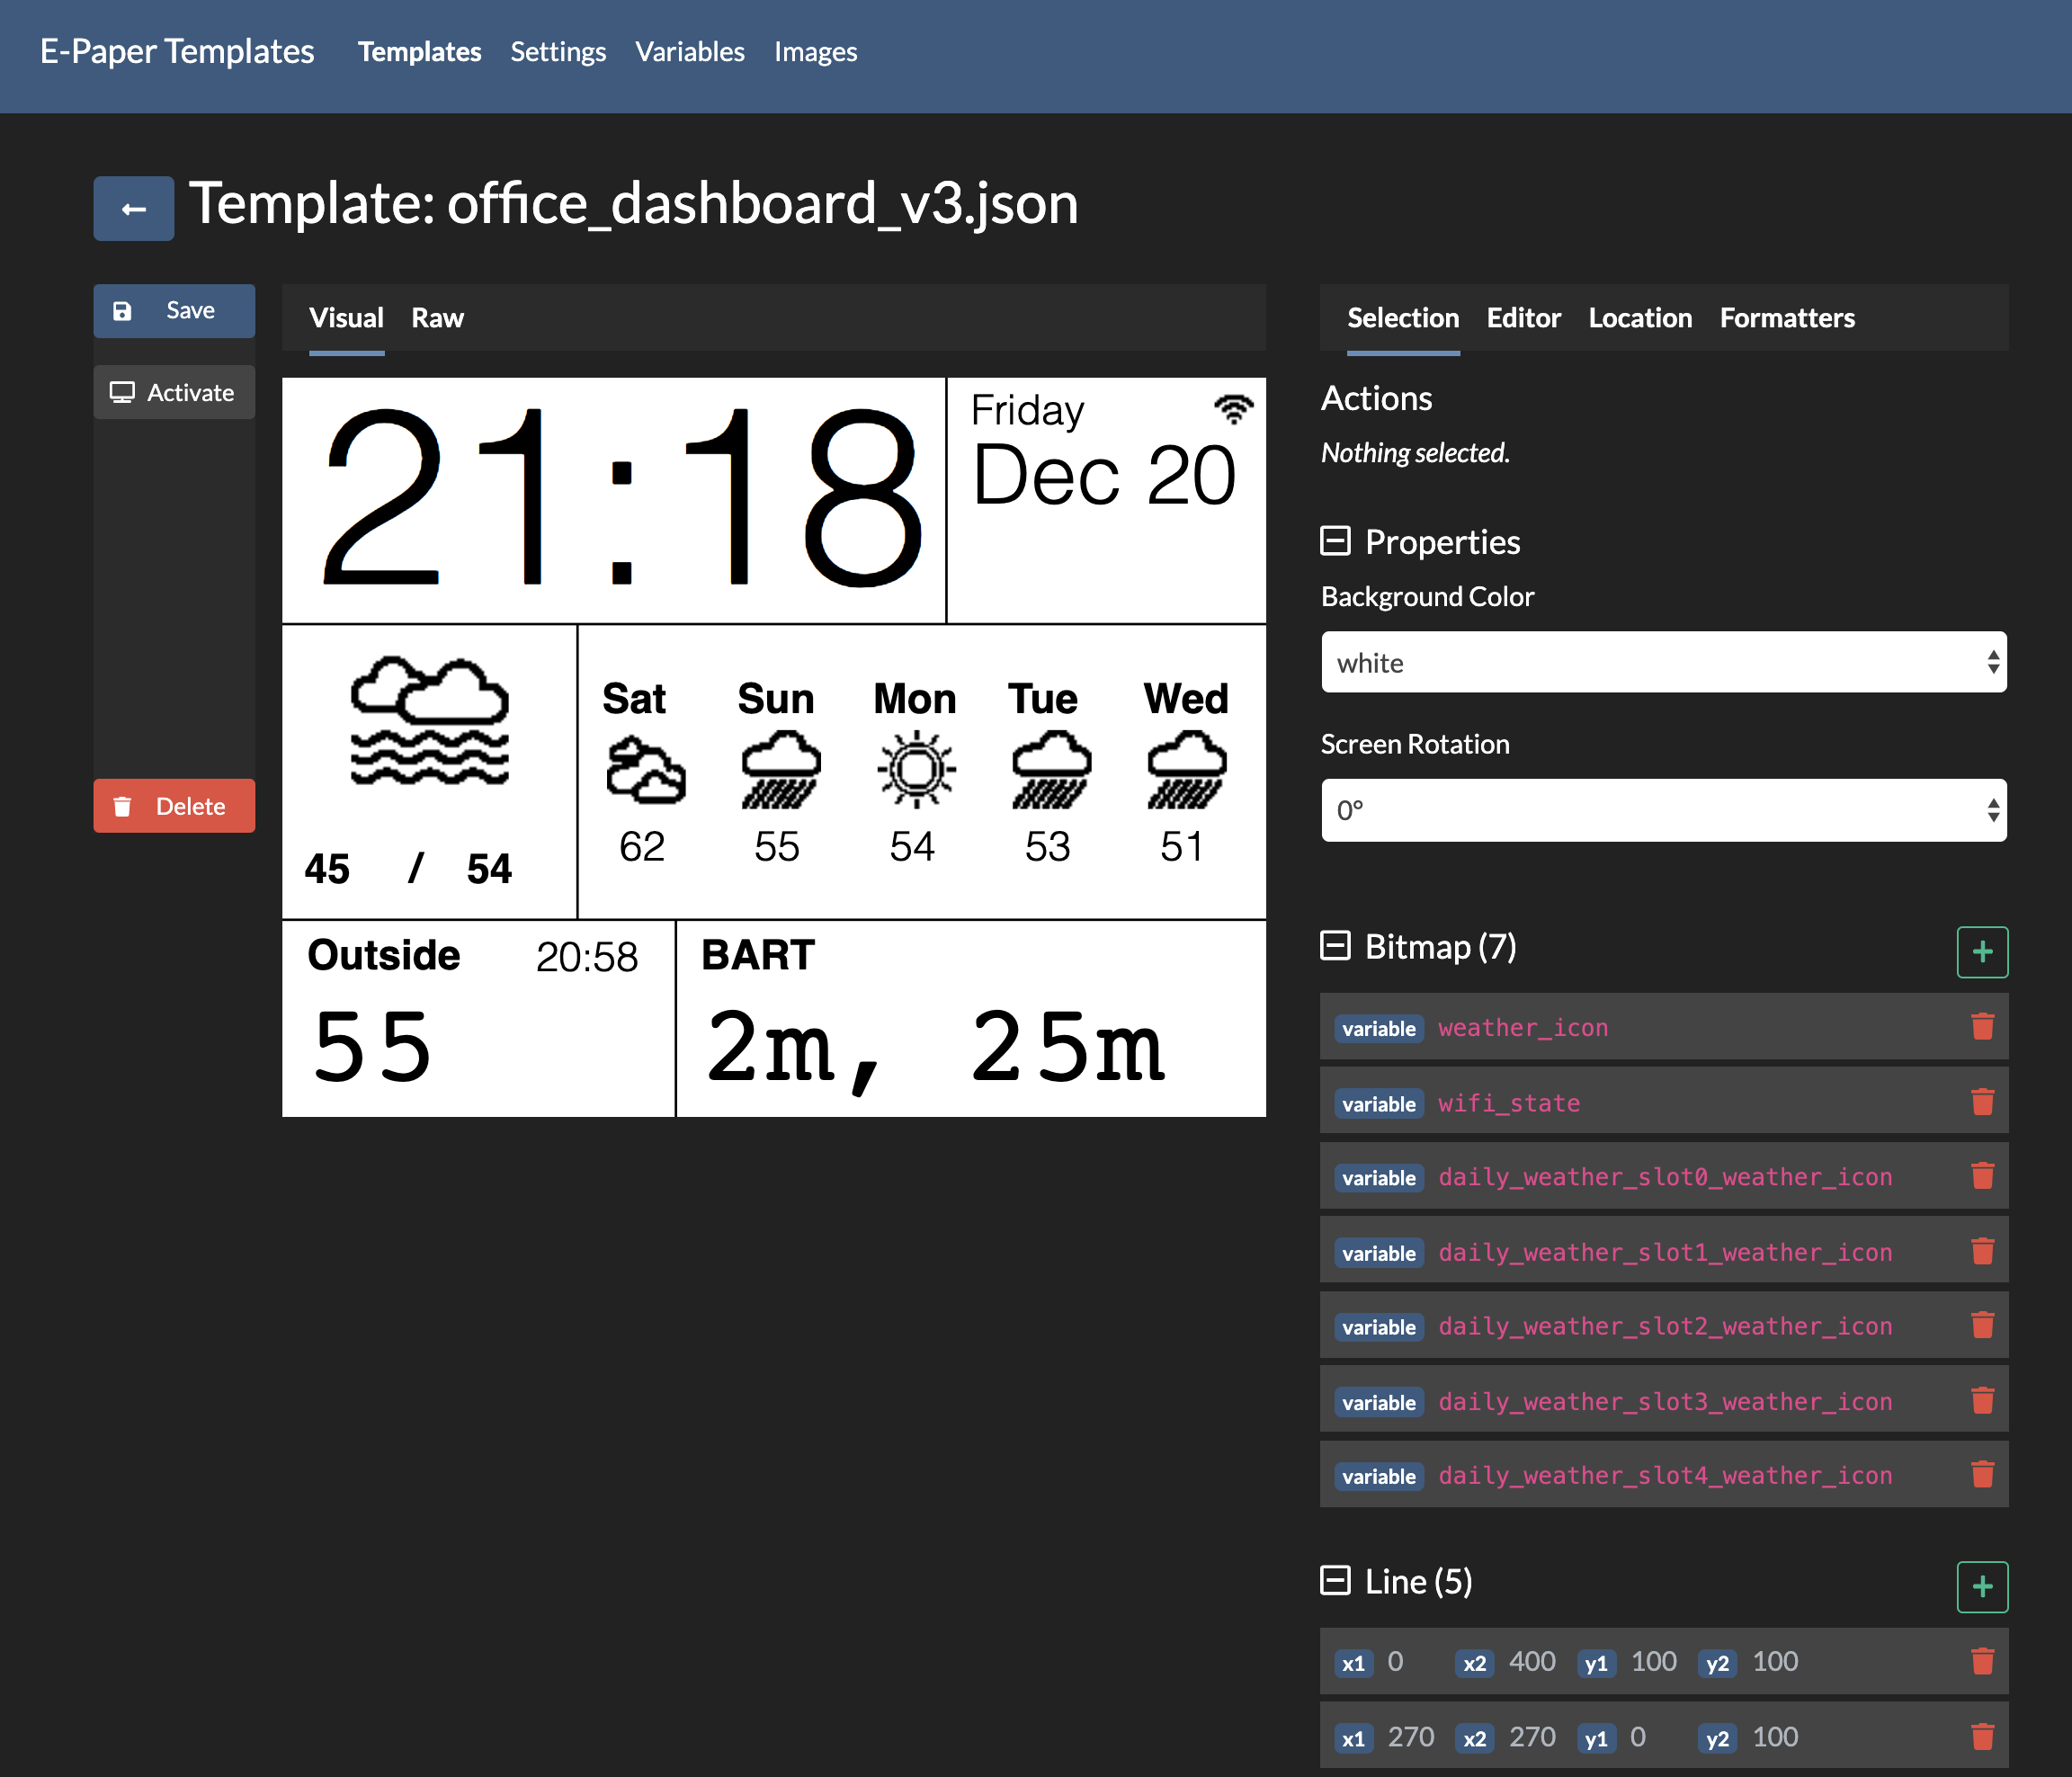The height and width of the screenshot is (1777, 2072).
Task: Delete the wifi_state bitmap entry
Action: [x=1981, y=1102]
